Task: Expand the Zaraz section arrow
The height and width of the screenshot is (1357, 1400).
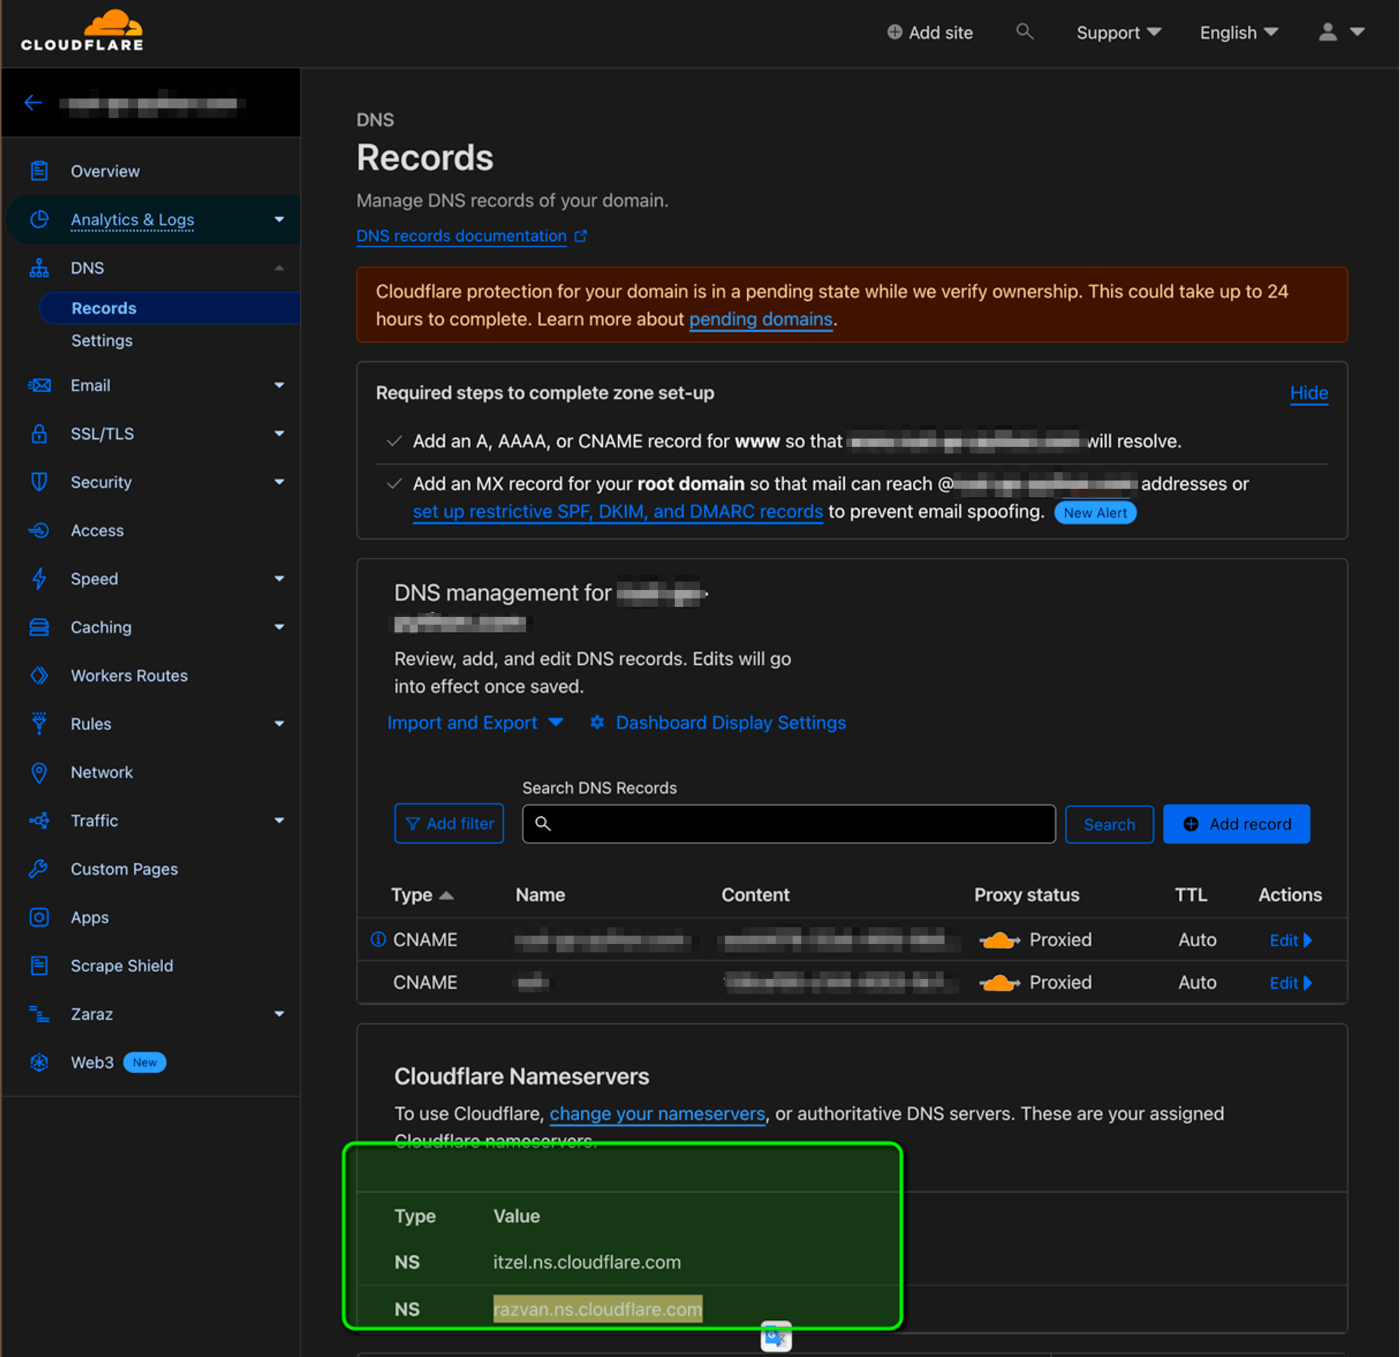Action: pyautogui.click(x=279, y=1014)
